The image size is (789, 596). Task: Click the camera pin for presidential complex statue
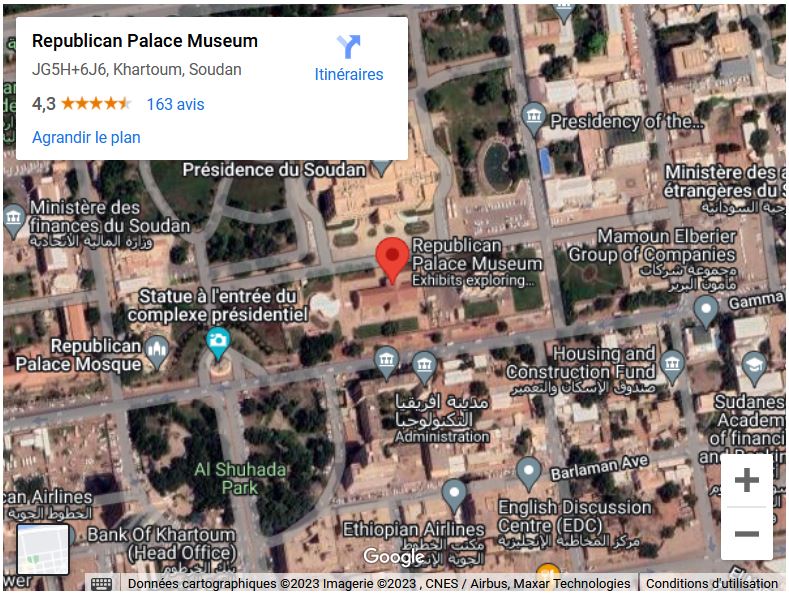218,344
